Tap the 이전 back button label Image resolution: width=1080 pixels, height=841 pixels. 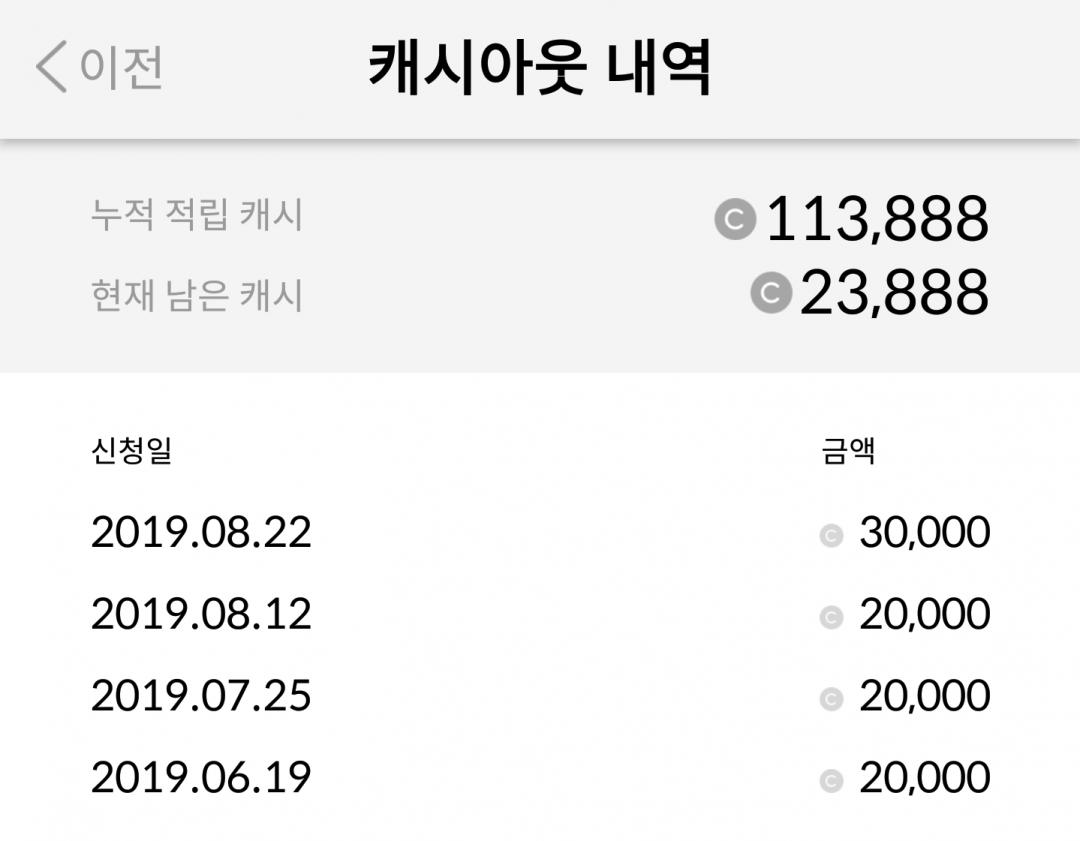pos(121,68)
